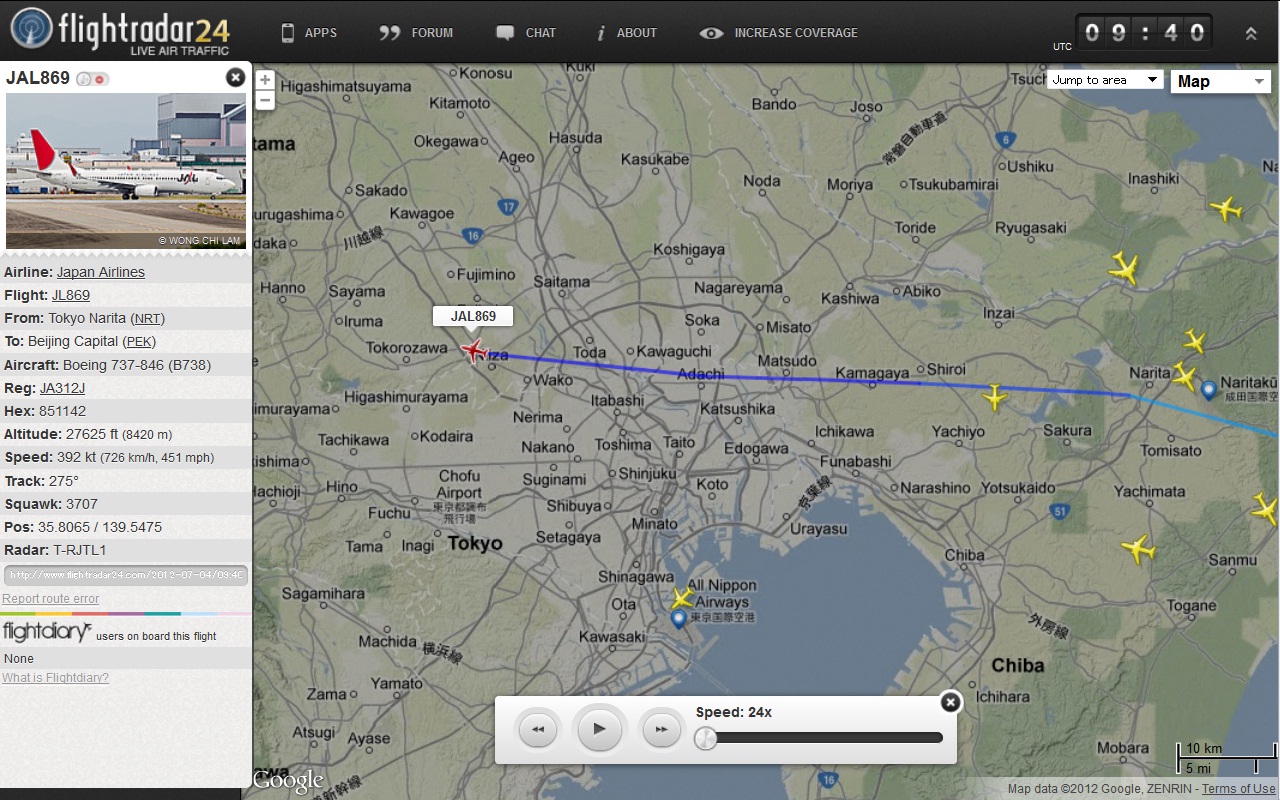Open the Jump to area dropdown

1105,80
